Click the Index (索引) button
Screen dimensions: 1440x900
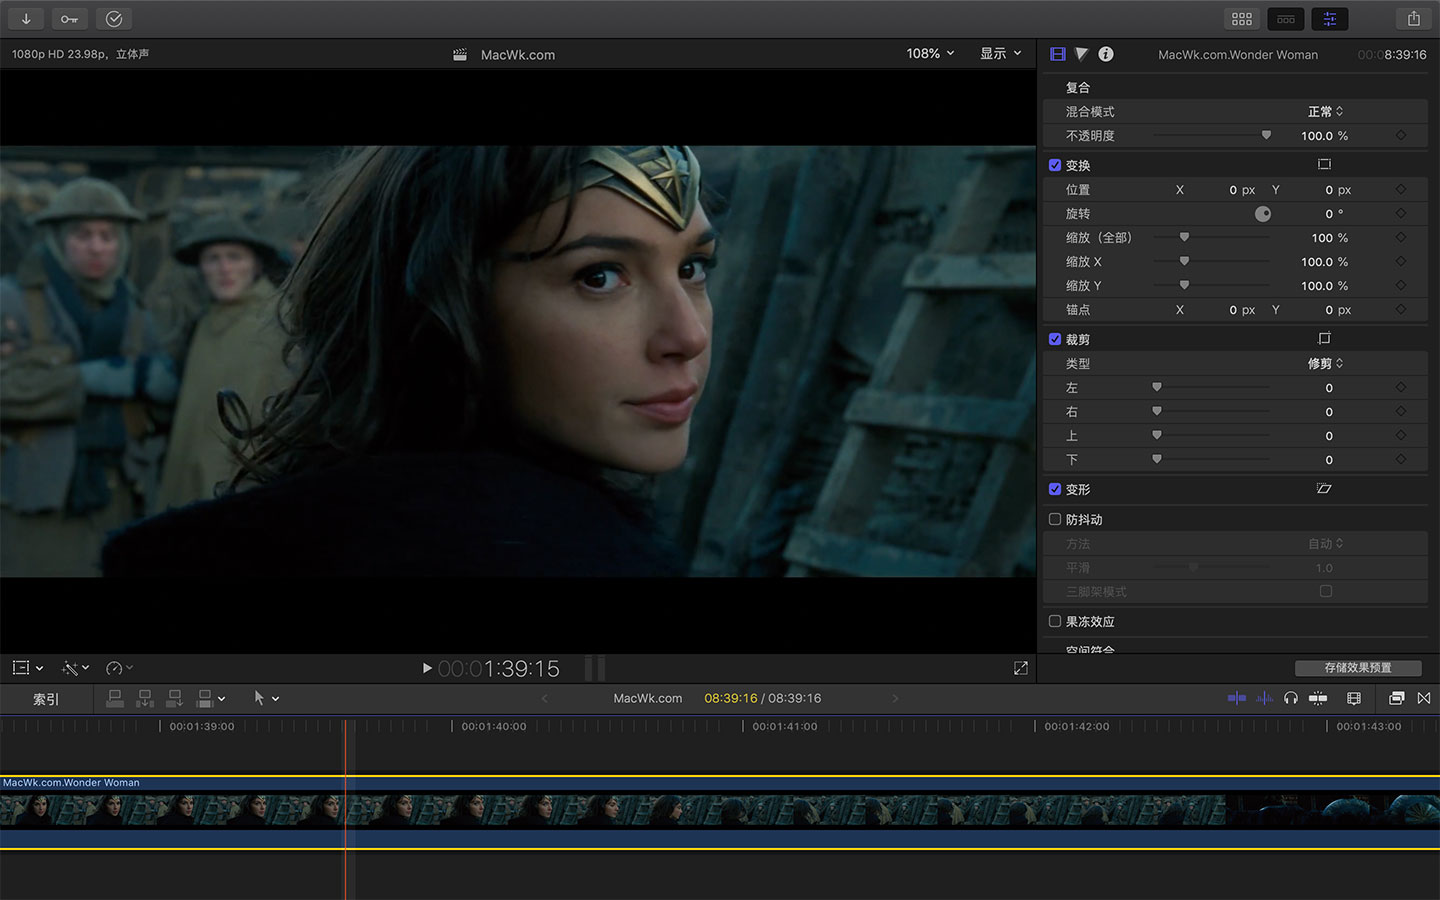coord(46,699)
